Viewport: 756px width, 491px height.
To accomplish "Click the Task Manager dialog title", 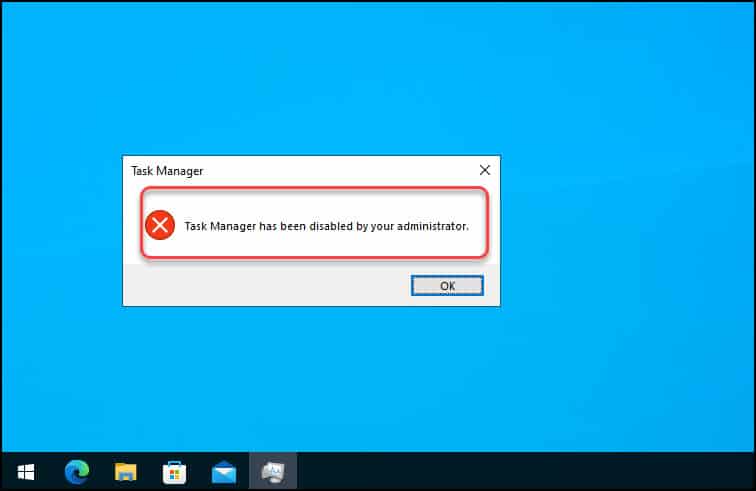I will [167, 171].
